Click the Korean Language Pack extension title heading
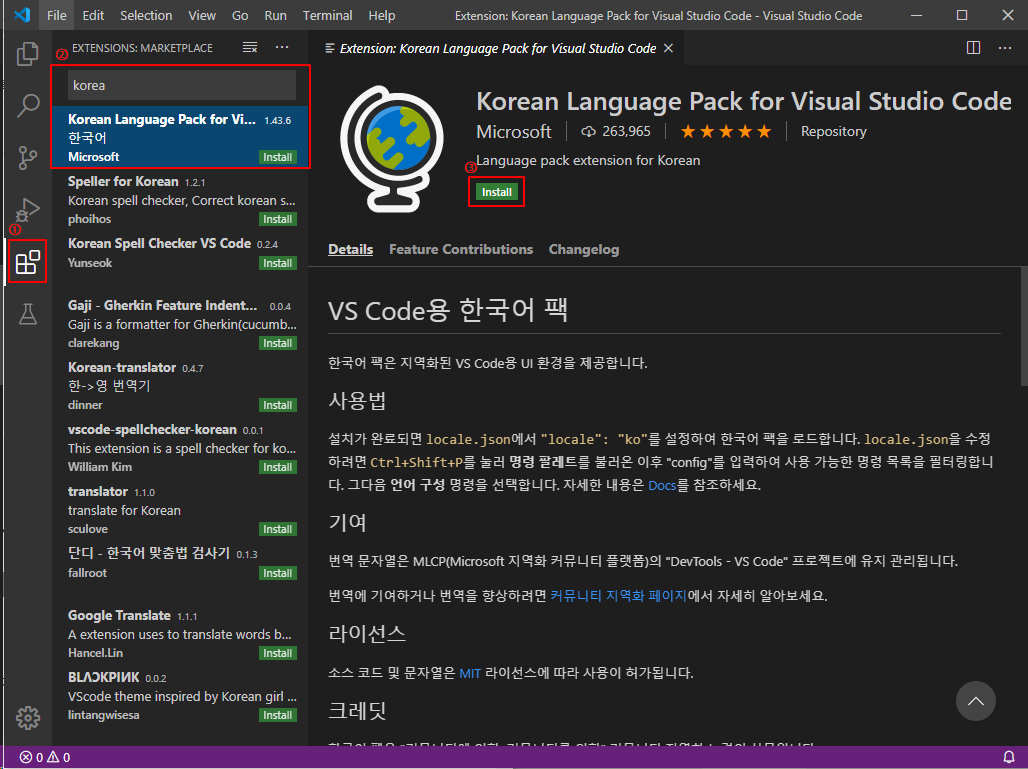Image resolution: width=1028 pixels, height=769 pixels. click(743, 102)
